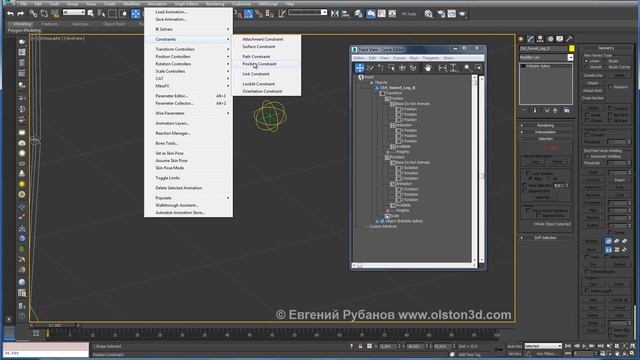Select the Unlink Selection tool
Viewport: 640px width, 360px height.
pyautogui.click(x=44, y=14)
